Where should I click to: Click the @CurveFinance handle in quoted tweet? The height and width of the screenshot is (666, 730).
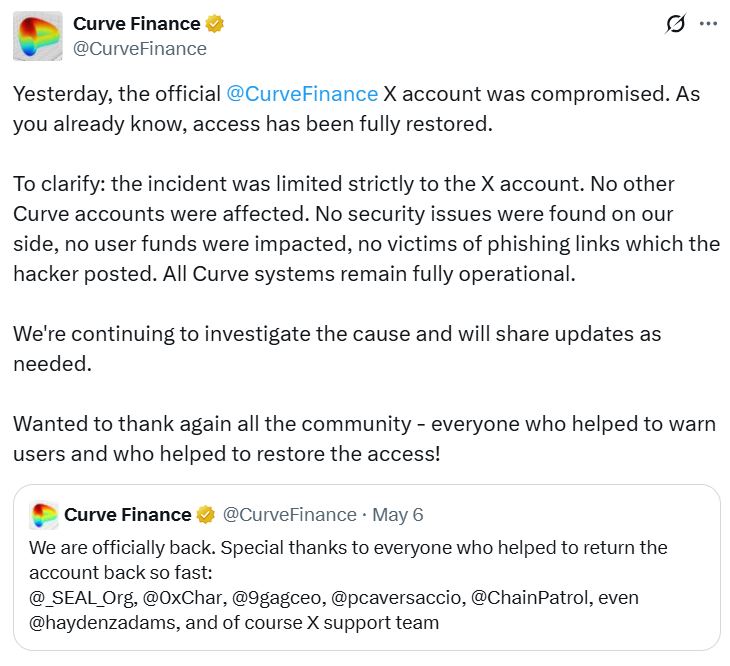click(x=289, y=515)
